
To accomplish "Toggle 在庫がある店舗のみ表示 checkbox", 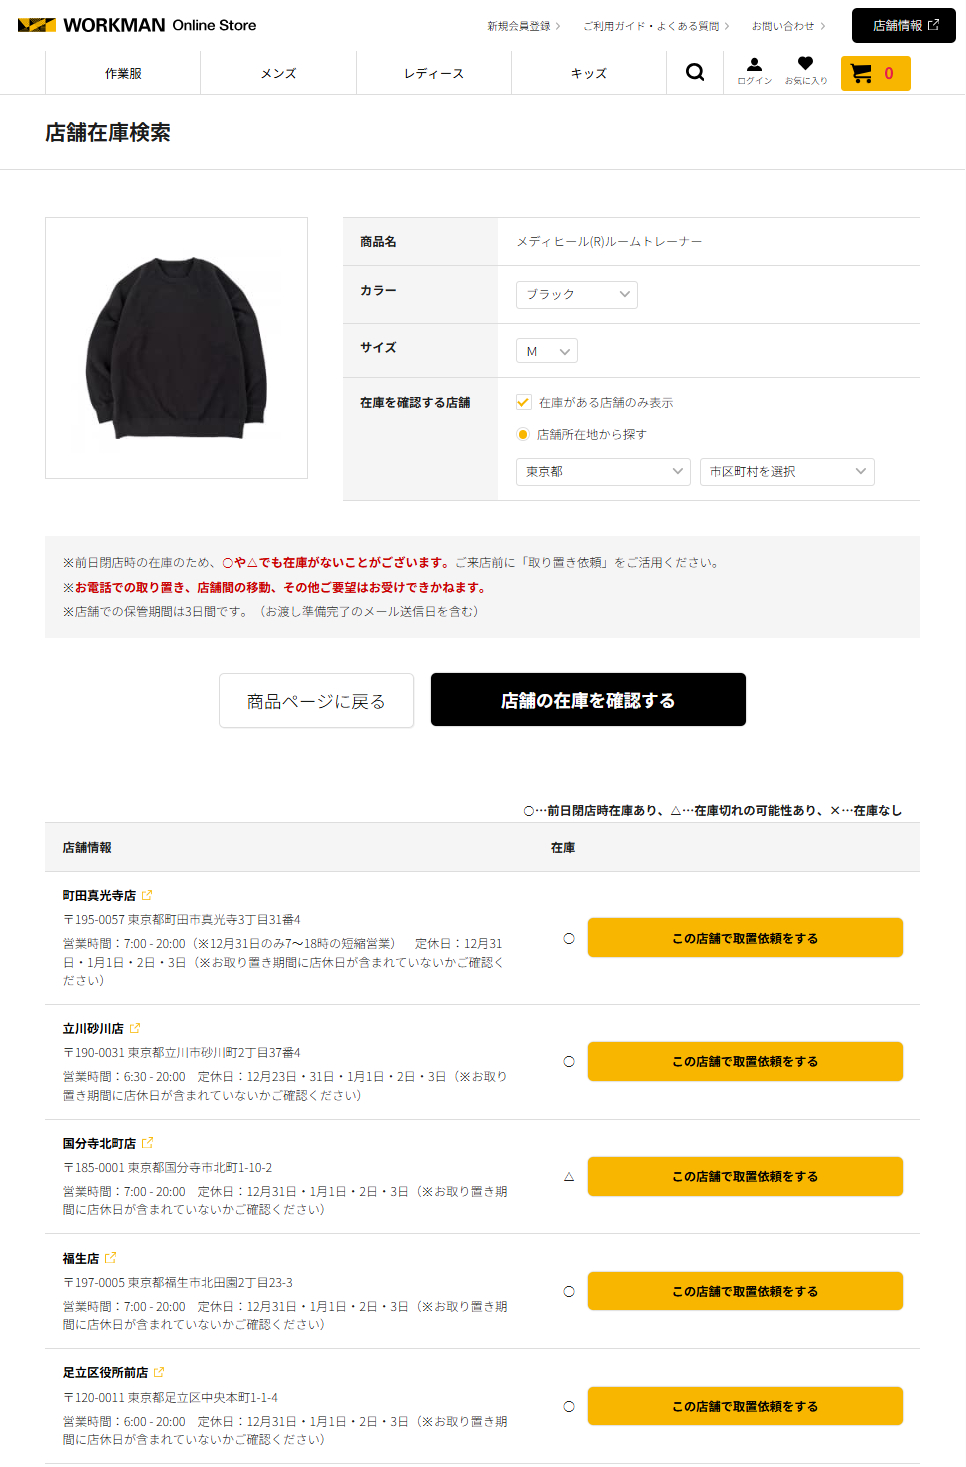I will tap(523, 402).
